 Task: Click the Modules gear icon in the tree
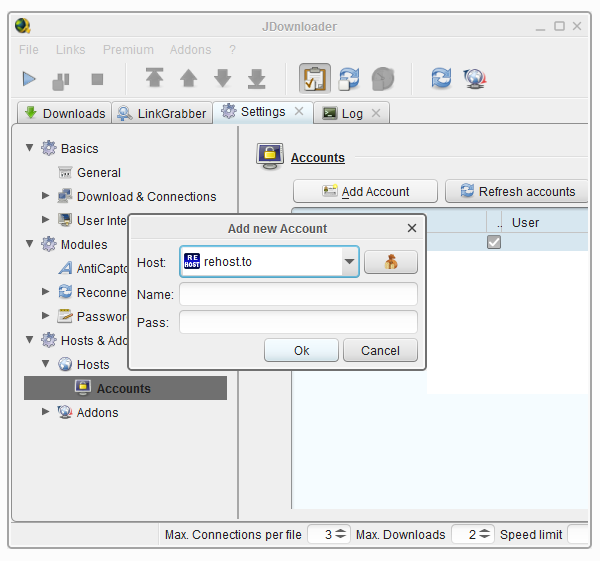(x=49, y=244)
